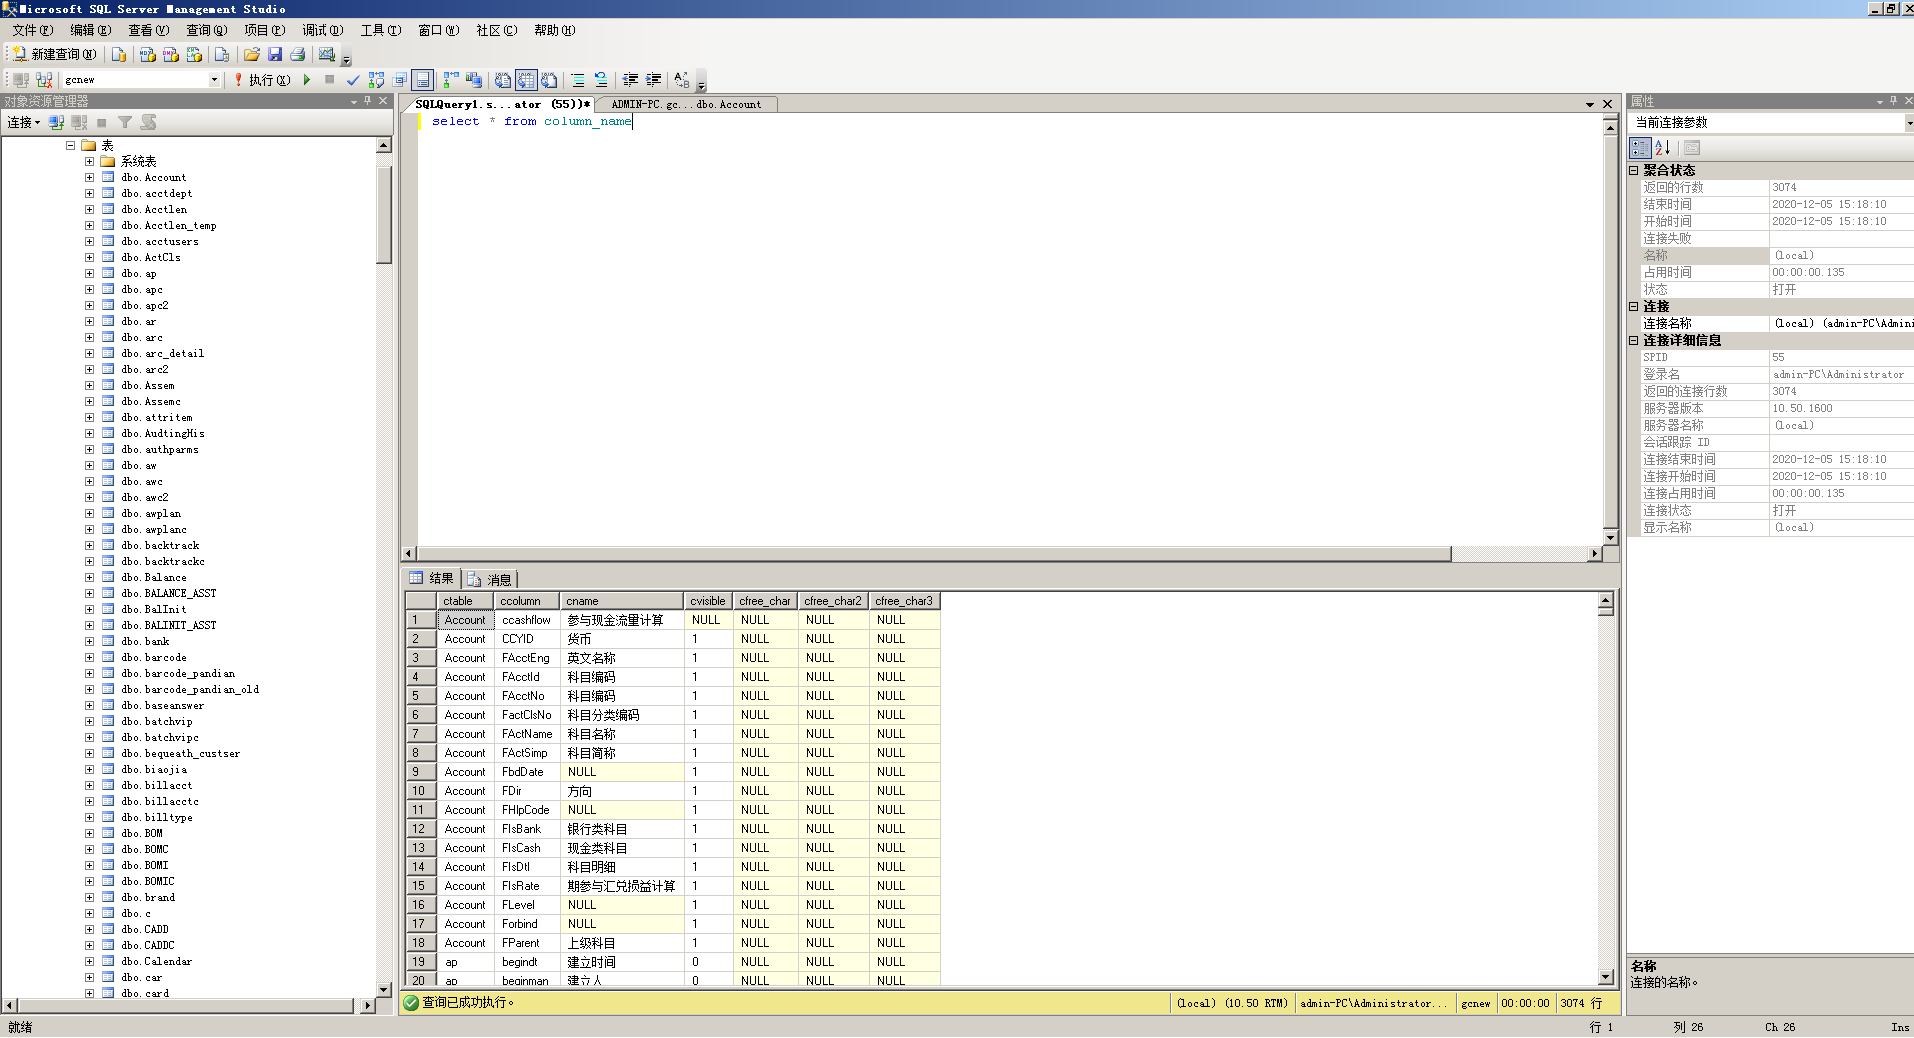The height and width of the screenshot is (1038, 1914).
Task: Toggle Results to Grid output mode
Action: pos(525,80)
